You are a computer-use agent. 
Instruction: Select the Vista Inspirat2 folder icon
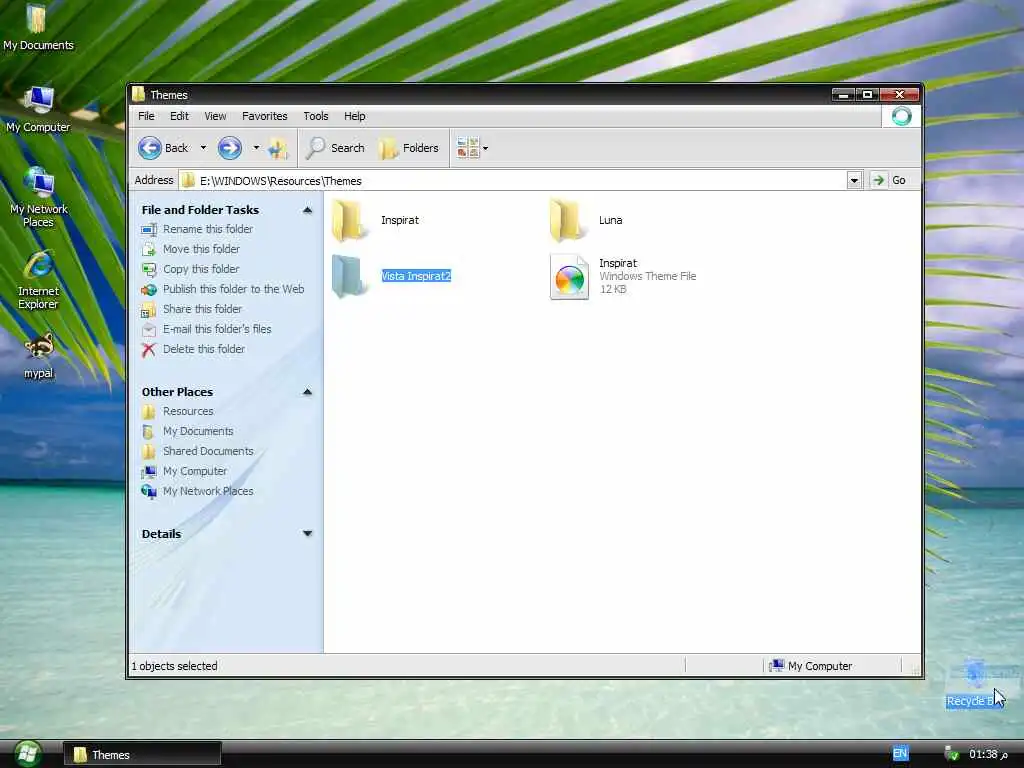tap(348, 276)
